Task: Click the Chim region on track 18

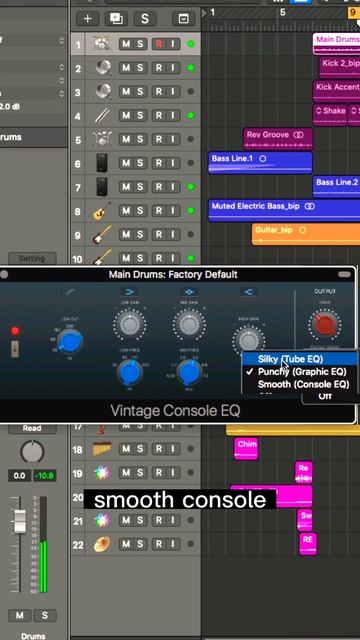Action: pos(246,449)
